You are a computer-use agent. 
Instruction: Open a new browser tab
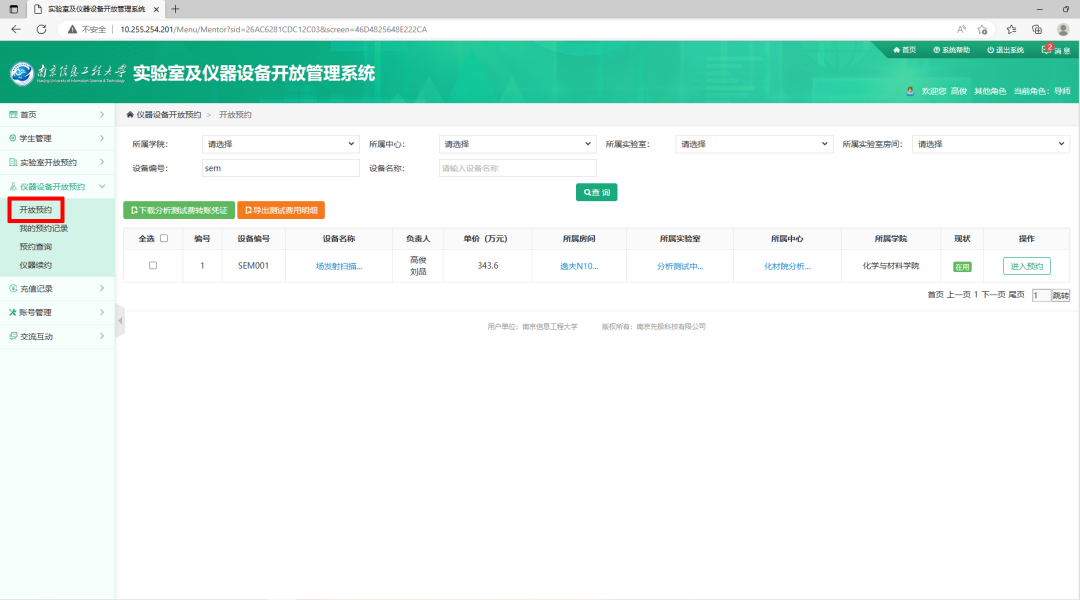coord(175,9)
